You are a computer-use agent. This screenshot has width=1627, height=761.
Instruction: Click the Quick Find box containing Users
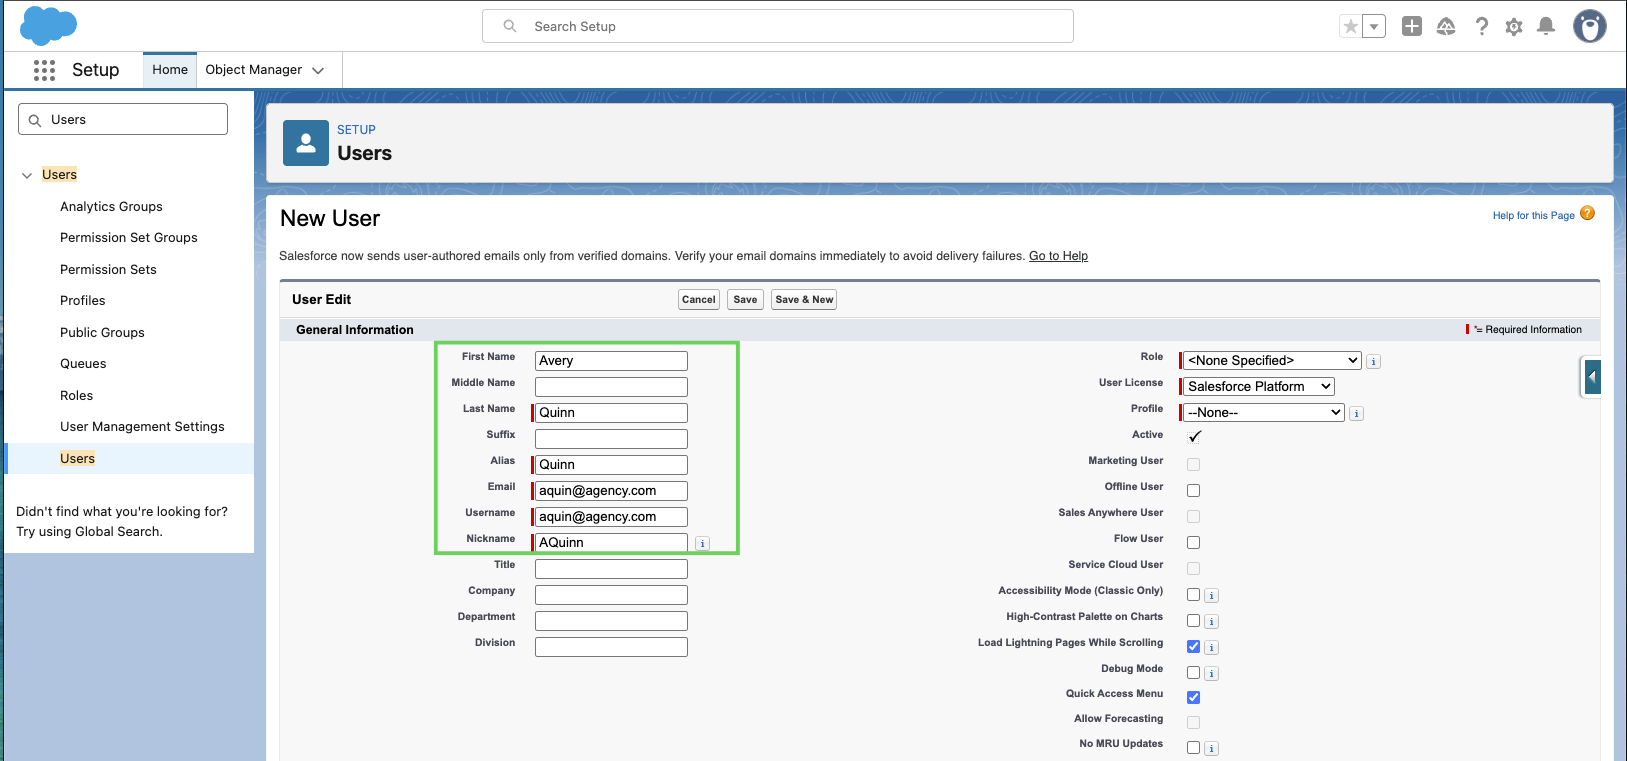(123, 119)
